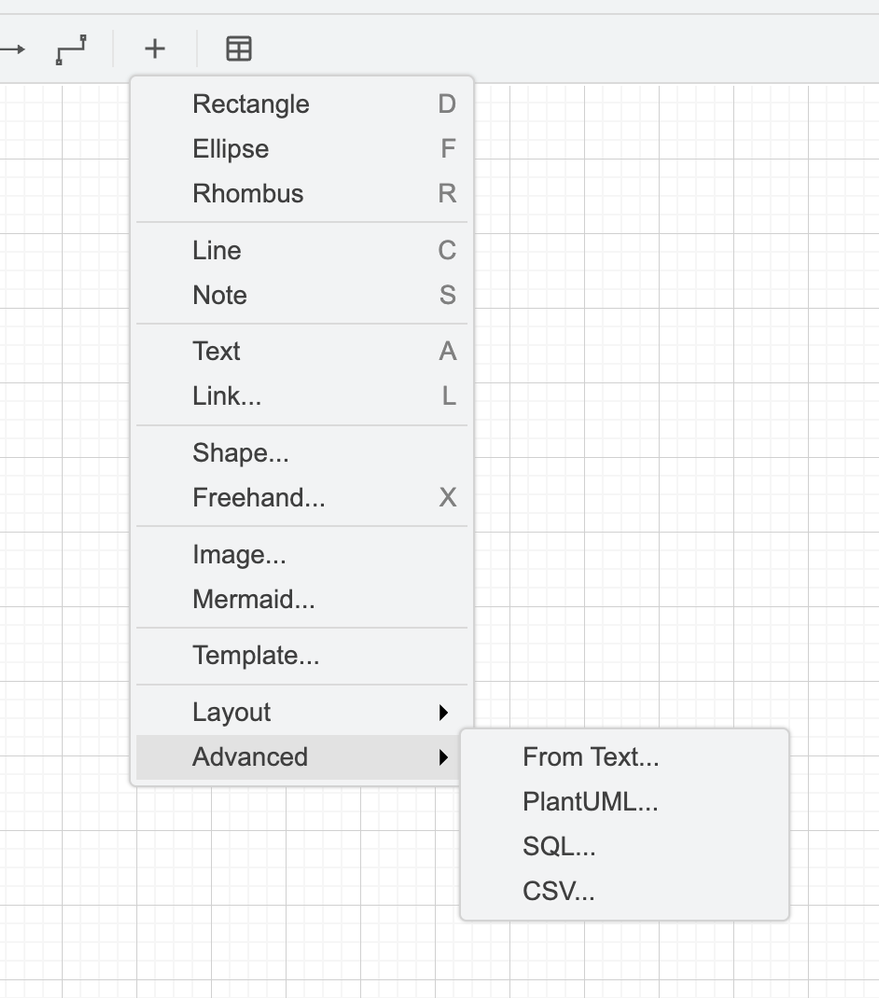Expand the Layout submenu

pyautogui.click(x=232, y=712)
